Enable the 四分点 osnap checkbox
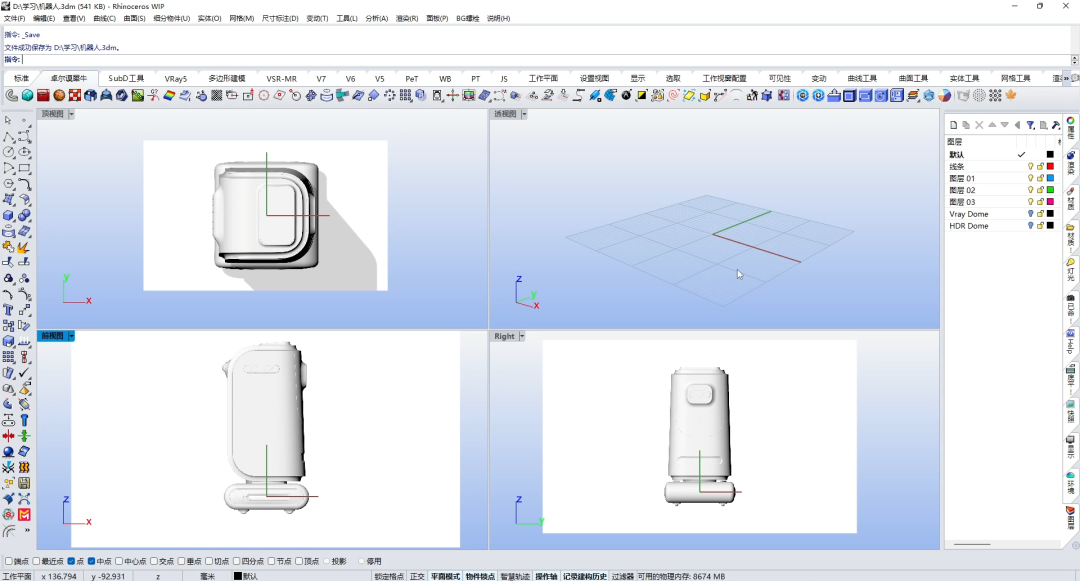 237,561
